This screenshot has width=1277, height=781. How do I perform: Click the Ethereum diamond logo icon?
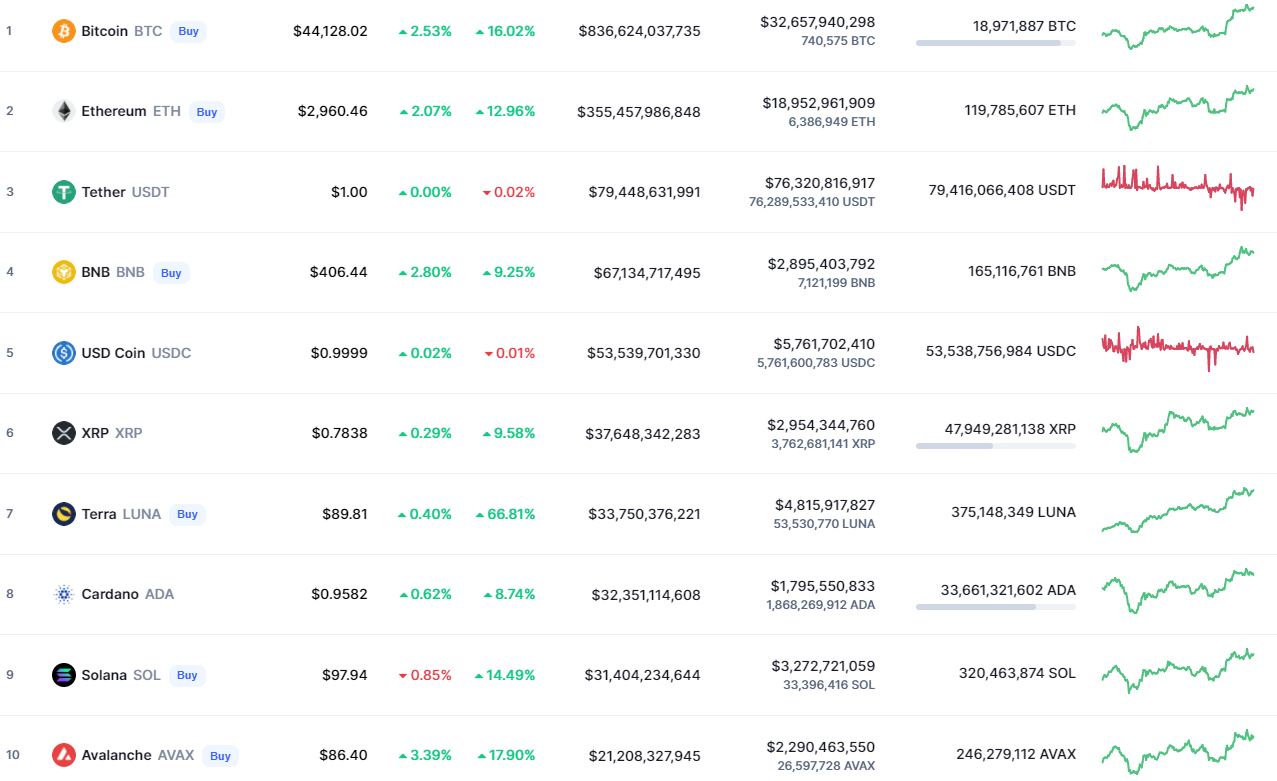point(64,111)
